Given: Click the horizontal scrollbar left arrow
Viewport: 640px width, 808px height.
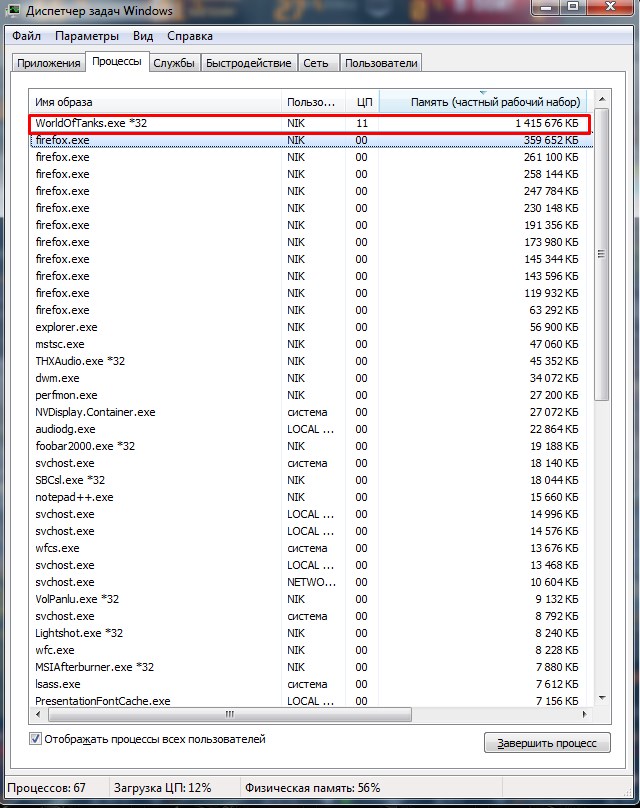Looking at the screenshot, I should (38, 714).
